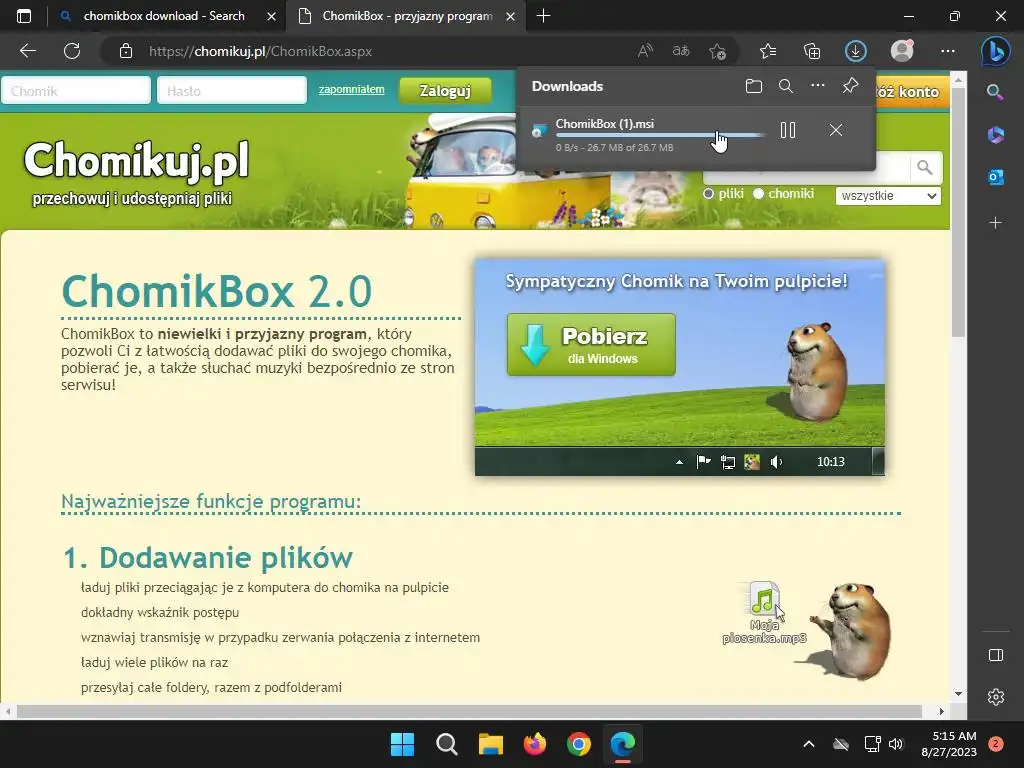Open sidebar settings gear
Image resolution: width=1024 pixels, height=768 pixels.
[995, 697]
